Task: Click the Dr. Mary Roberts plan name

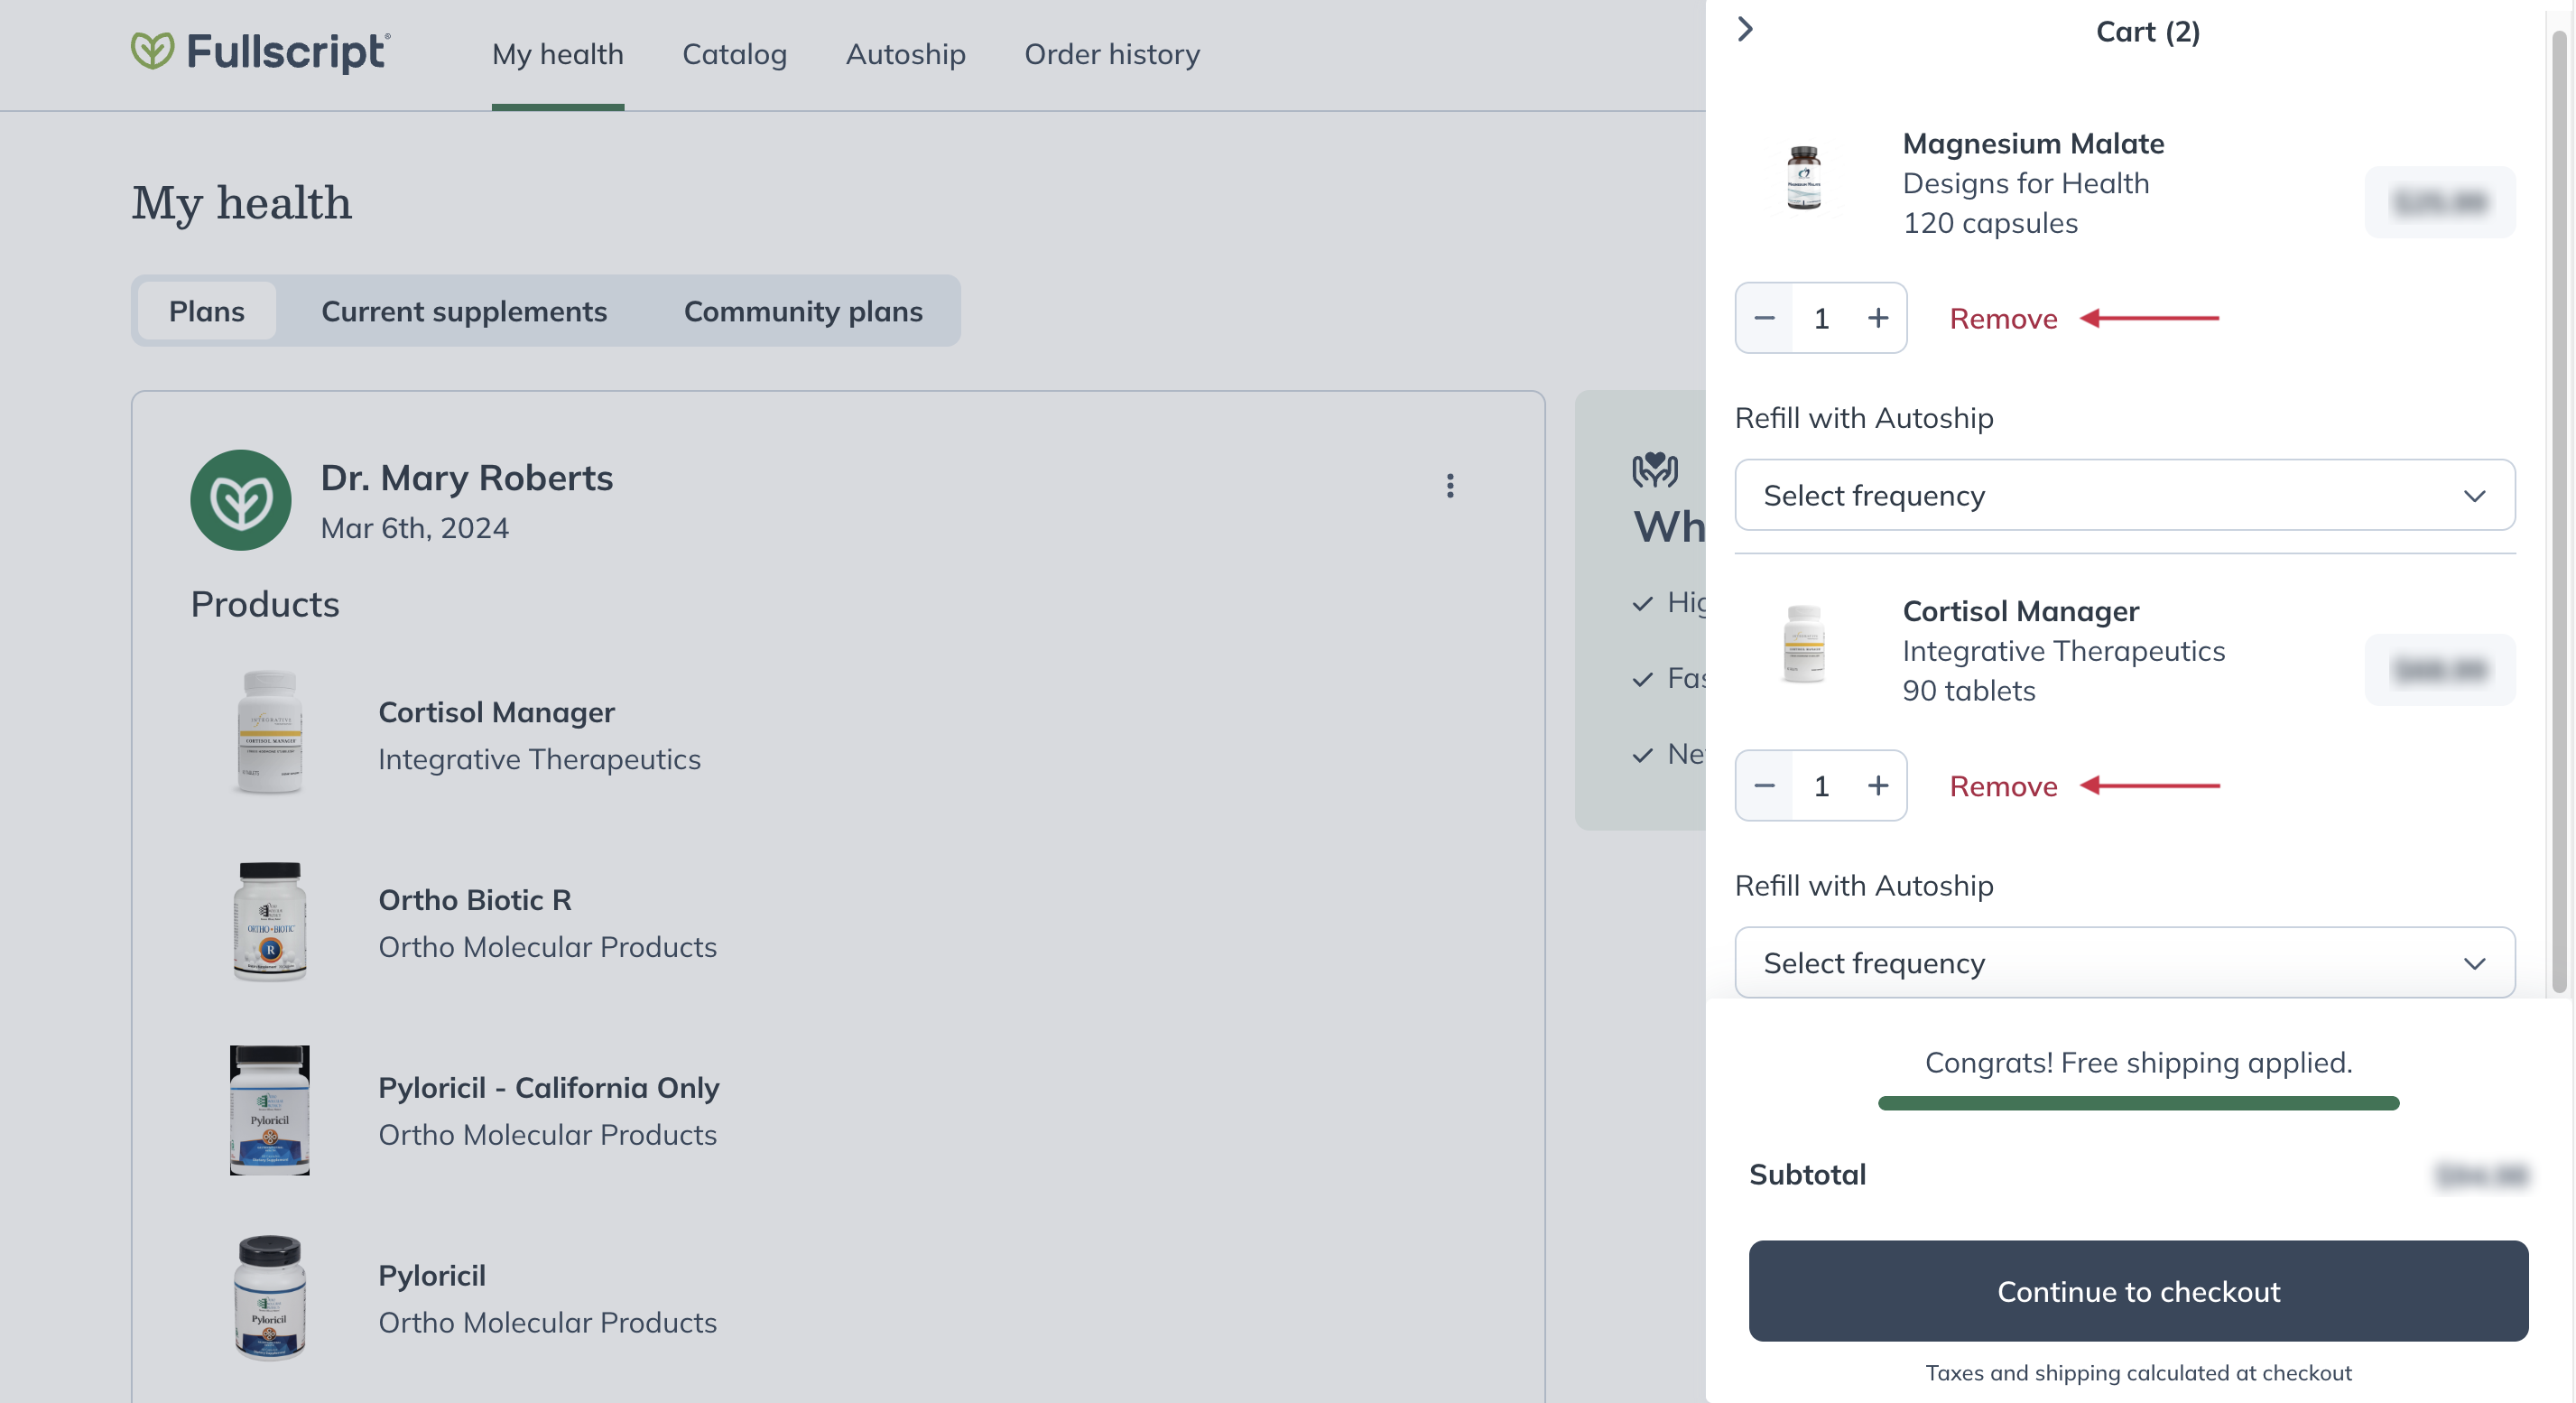Action: pyautogui.click(x=467, y=478)
